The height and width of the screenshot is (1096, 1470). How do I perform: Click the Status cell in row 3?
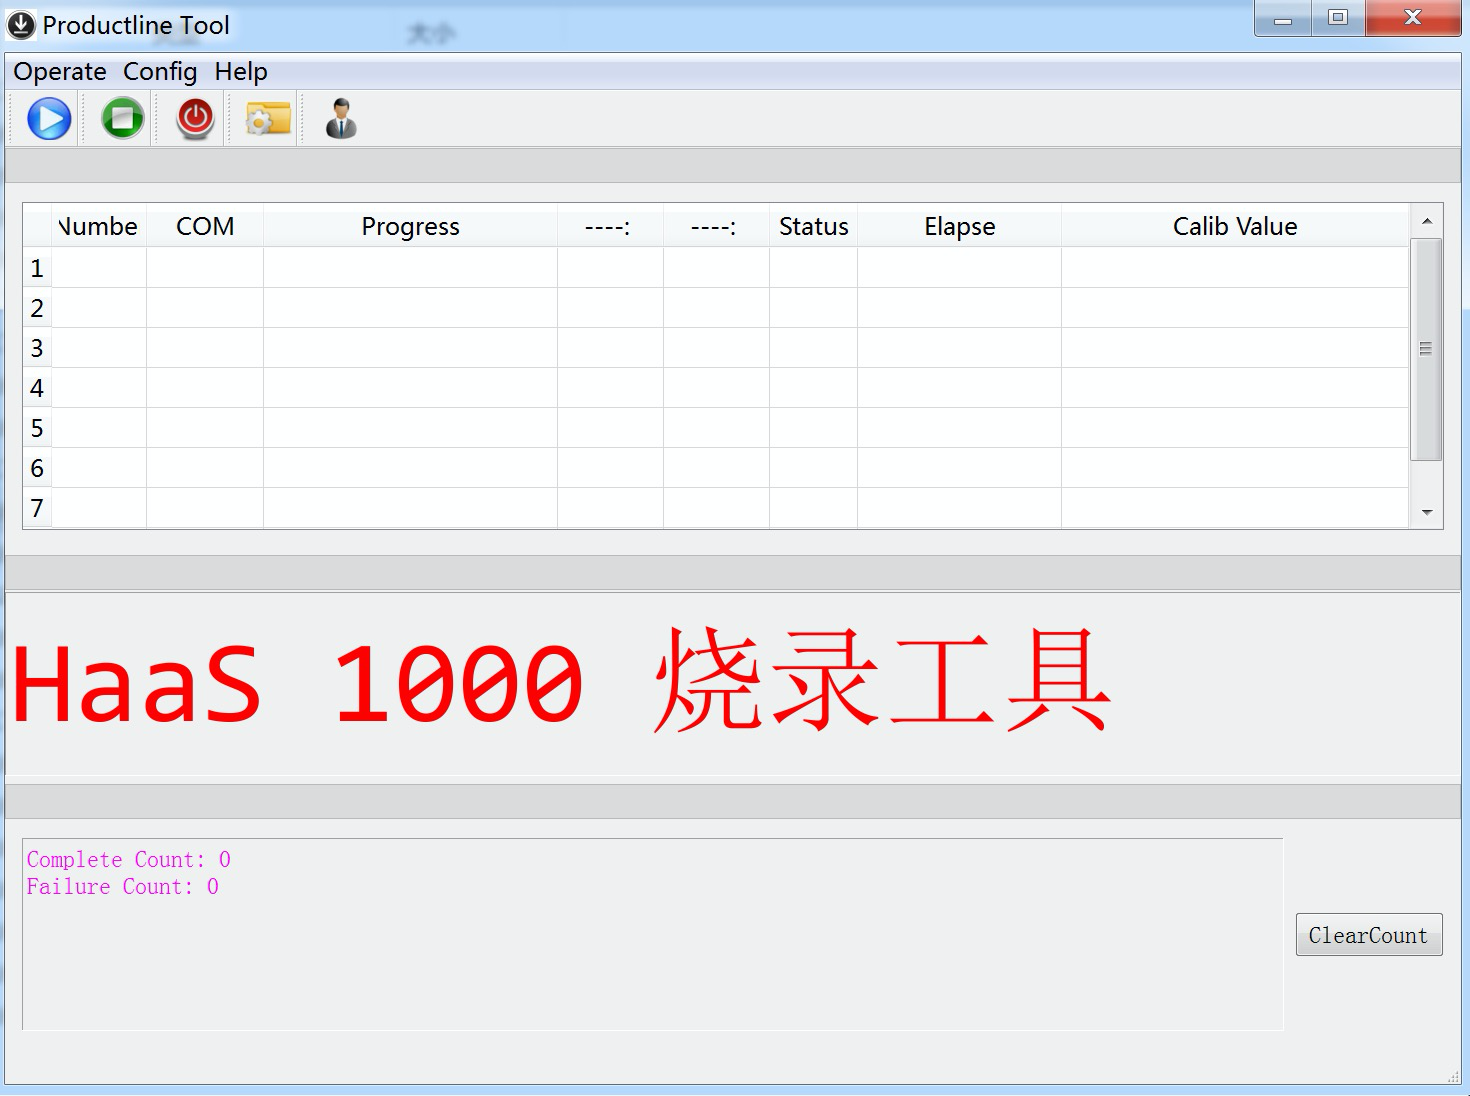click(813, 348)
